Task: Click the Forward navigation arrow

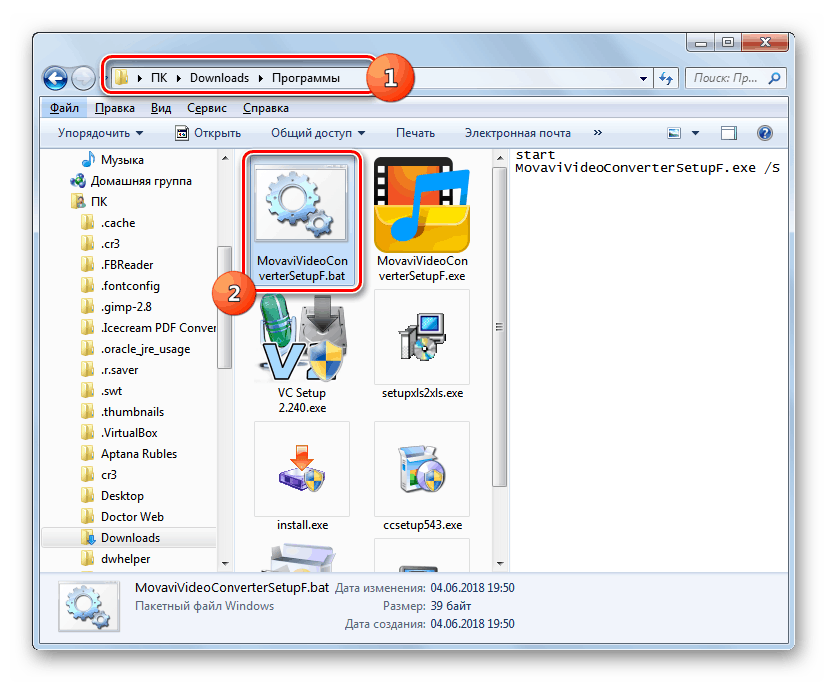Action: [x=82, y=79]
